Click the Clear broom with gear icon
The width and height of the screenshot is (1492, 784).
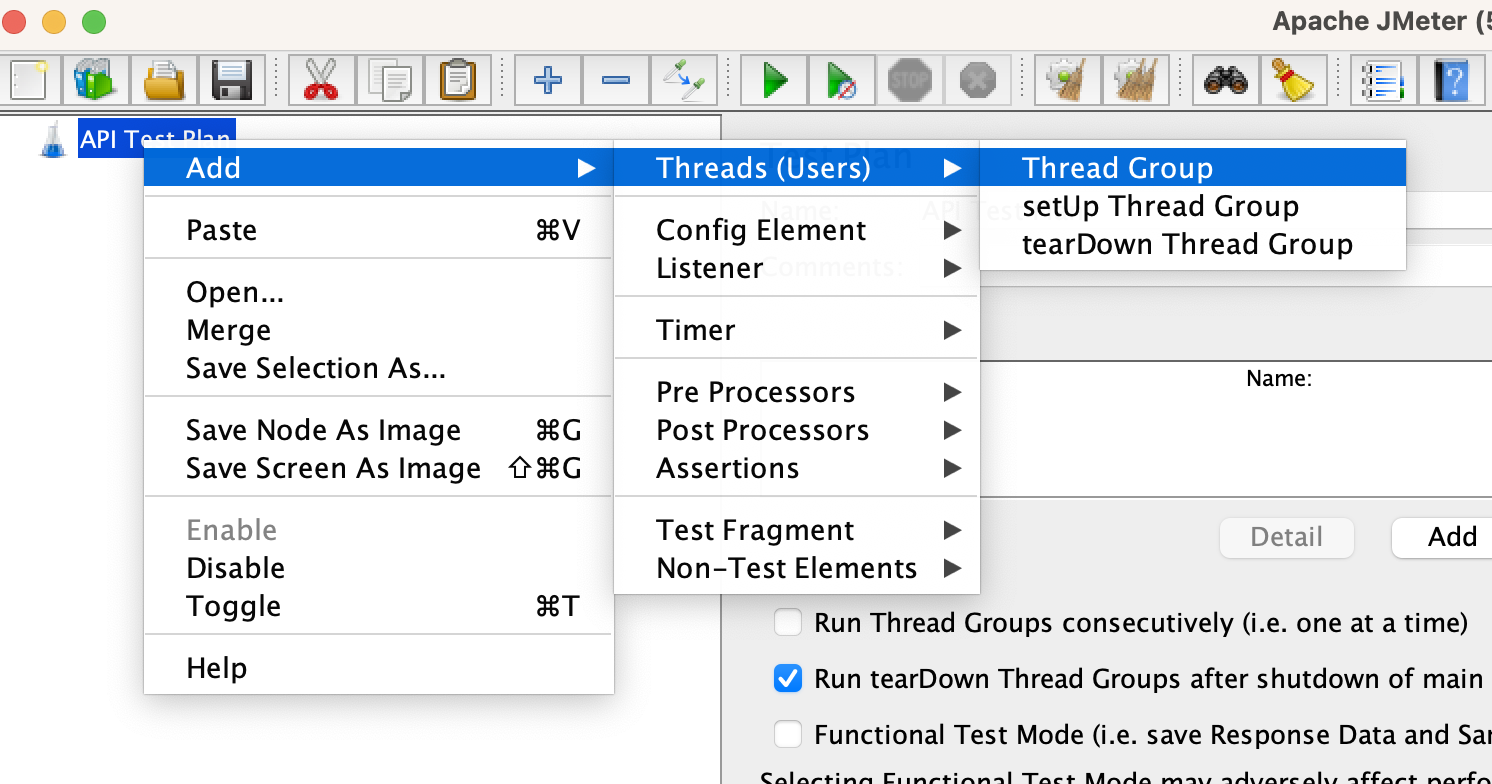(1068, 78)
